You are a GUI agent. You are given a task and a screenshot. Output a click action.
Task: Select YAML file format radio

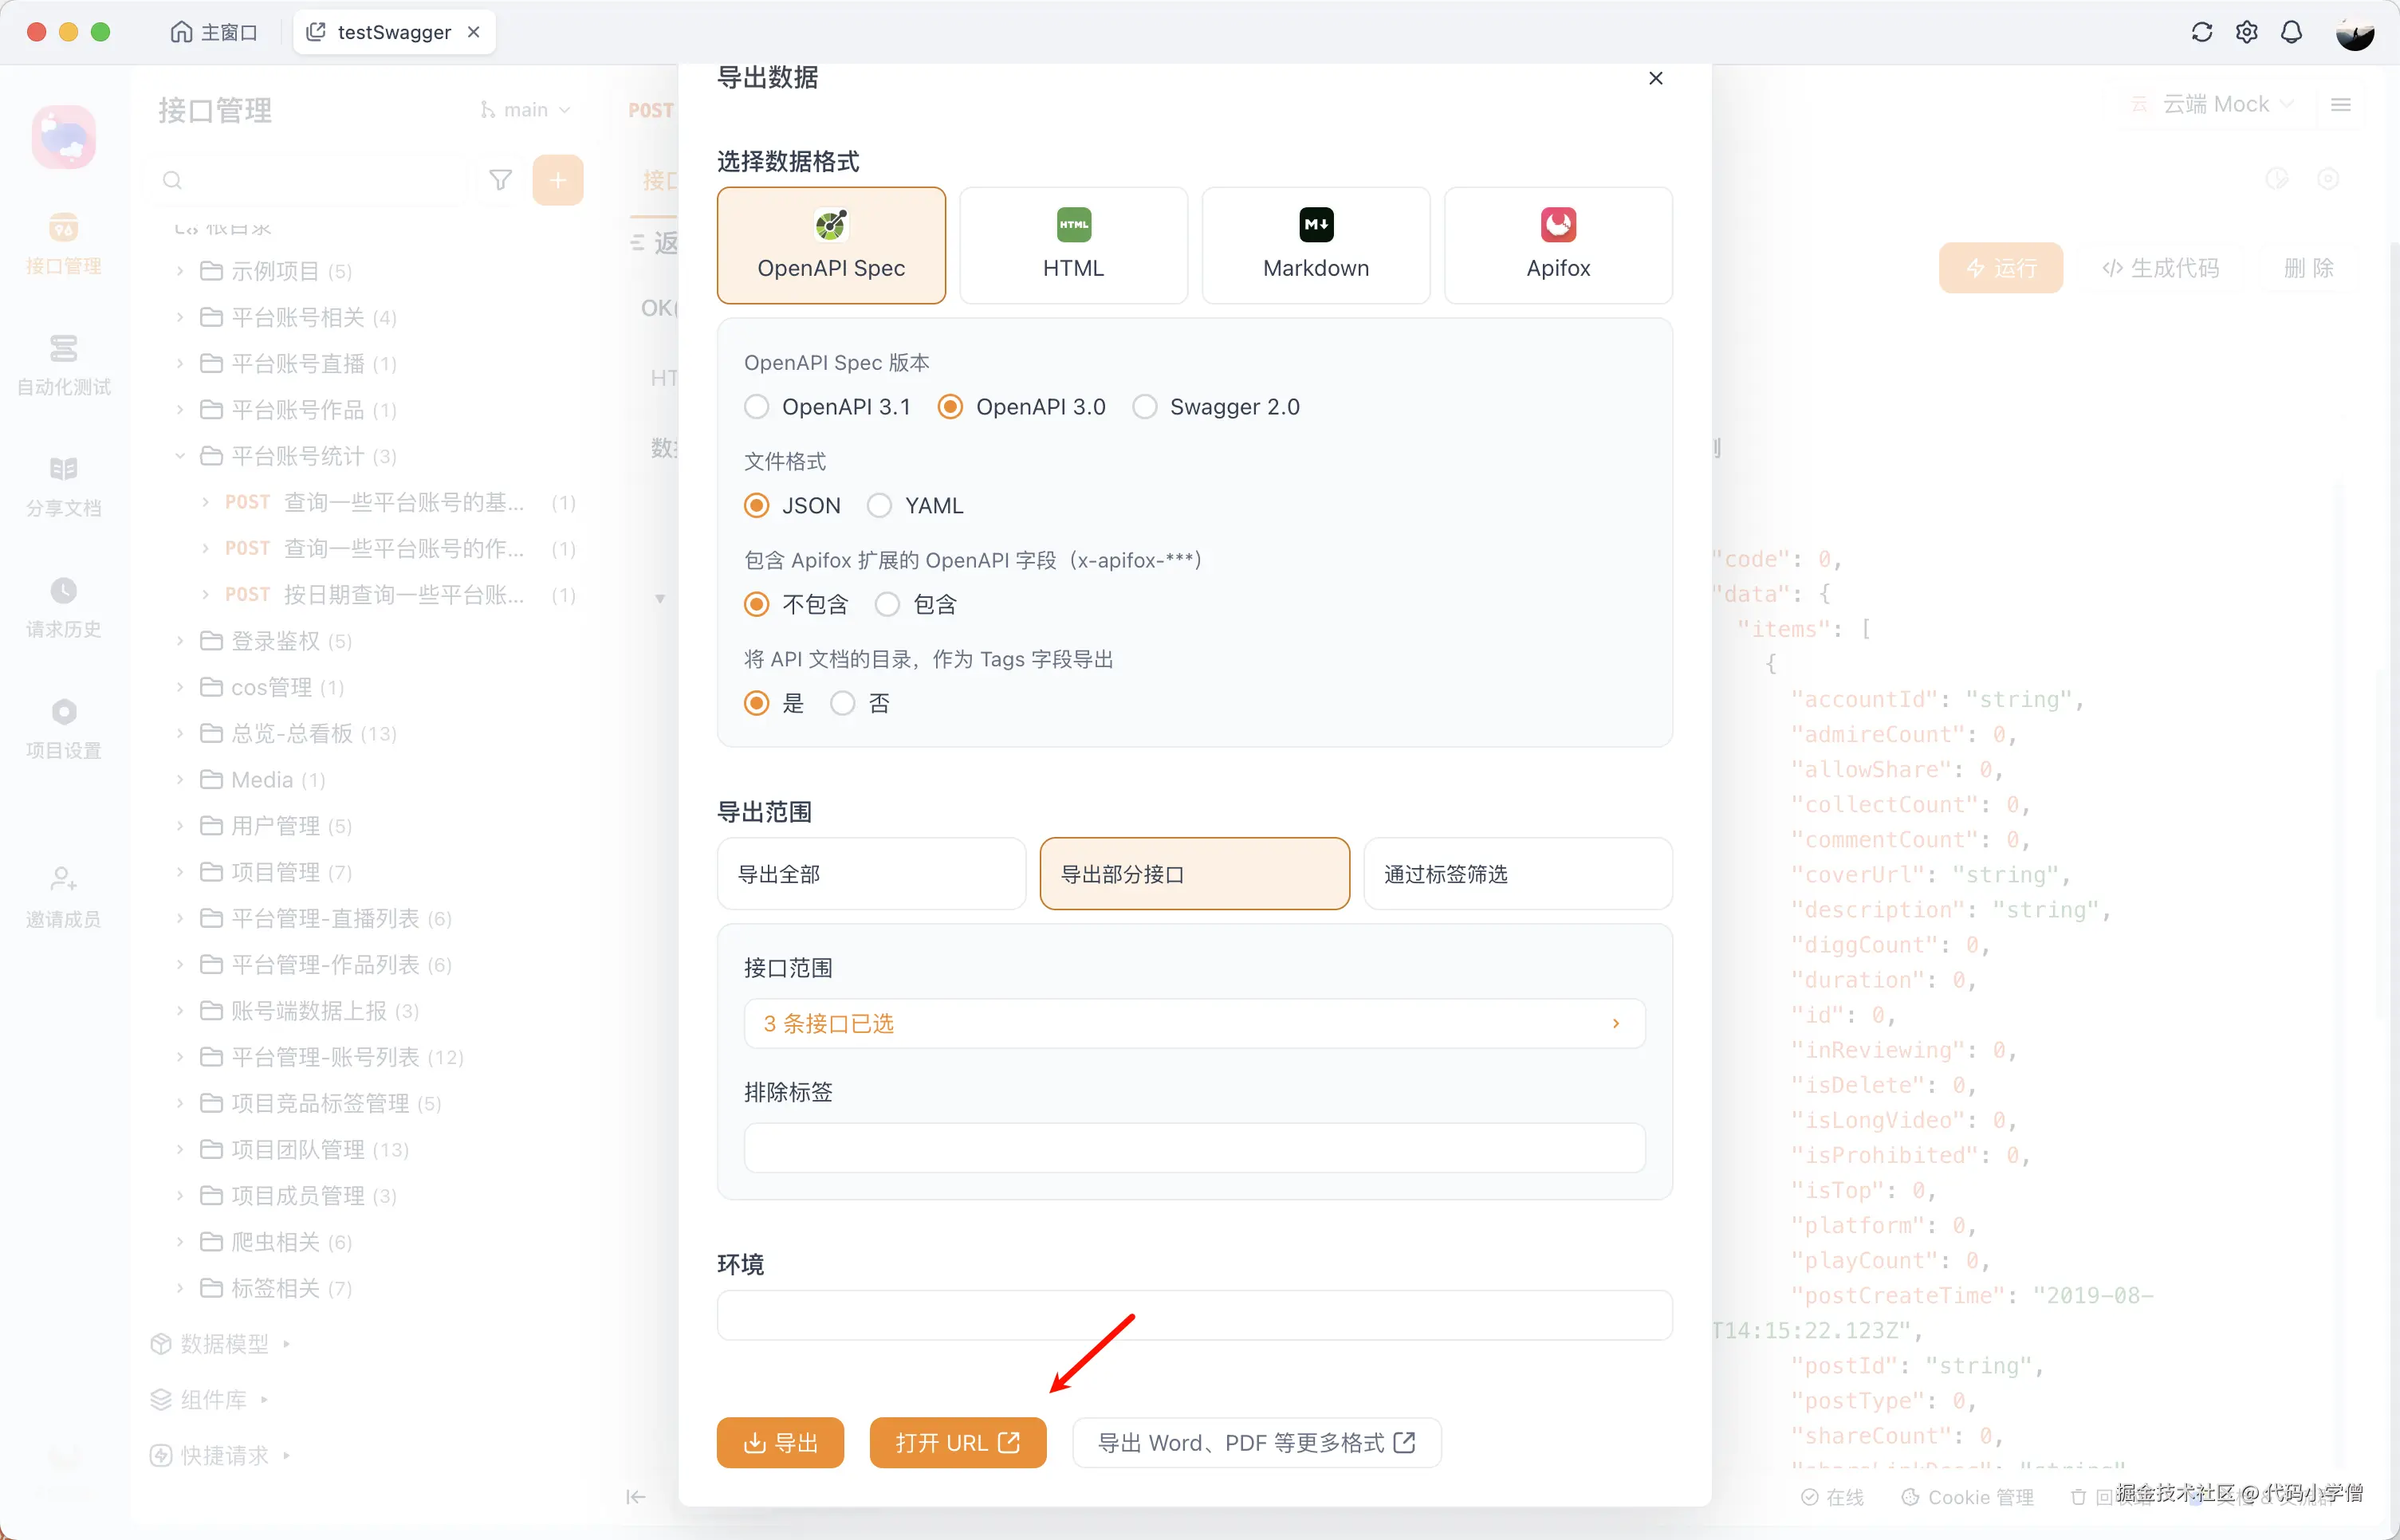point(879,506)
